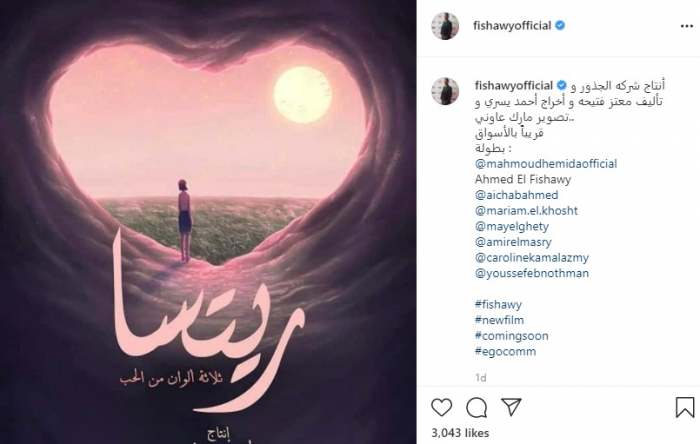Open #comingsoon hashtag
700x444 pixels.
click(x=511, y=336)
